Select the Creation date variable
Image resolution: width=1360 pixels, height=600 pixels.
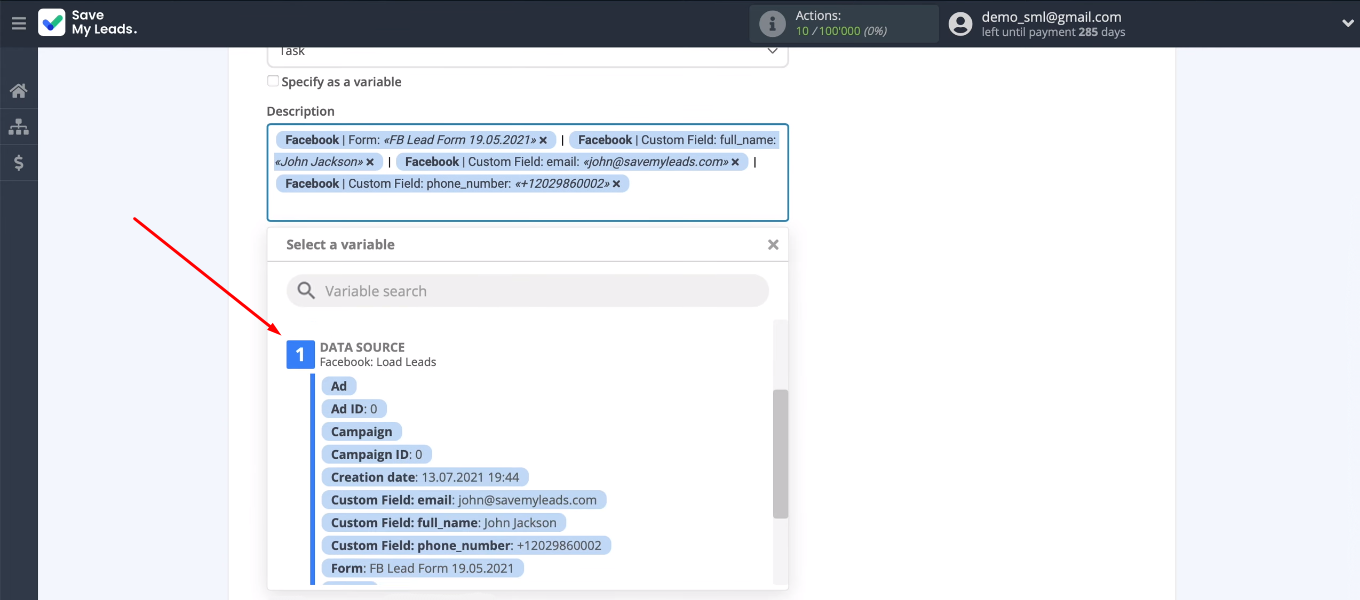(x=425, y=477)
